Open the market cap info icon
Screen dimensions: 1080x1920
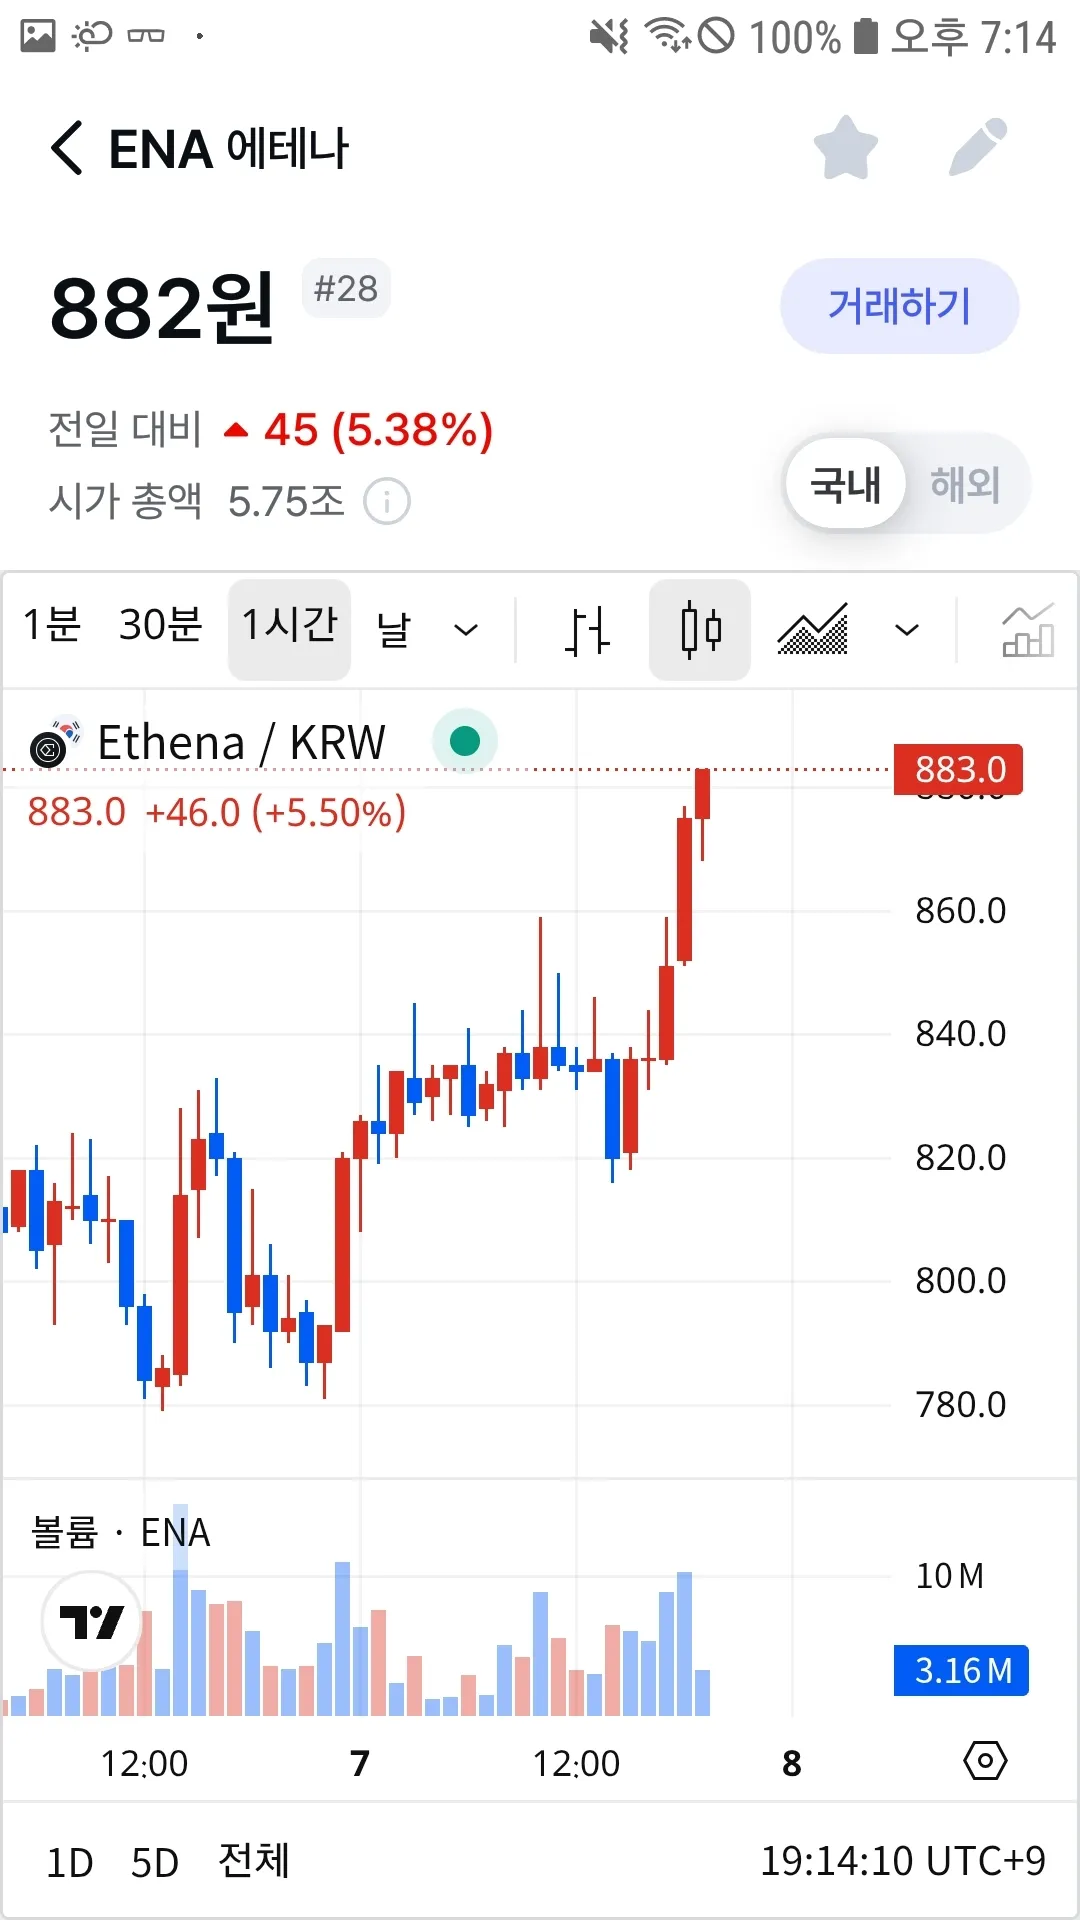point(387,501)
